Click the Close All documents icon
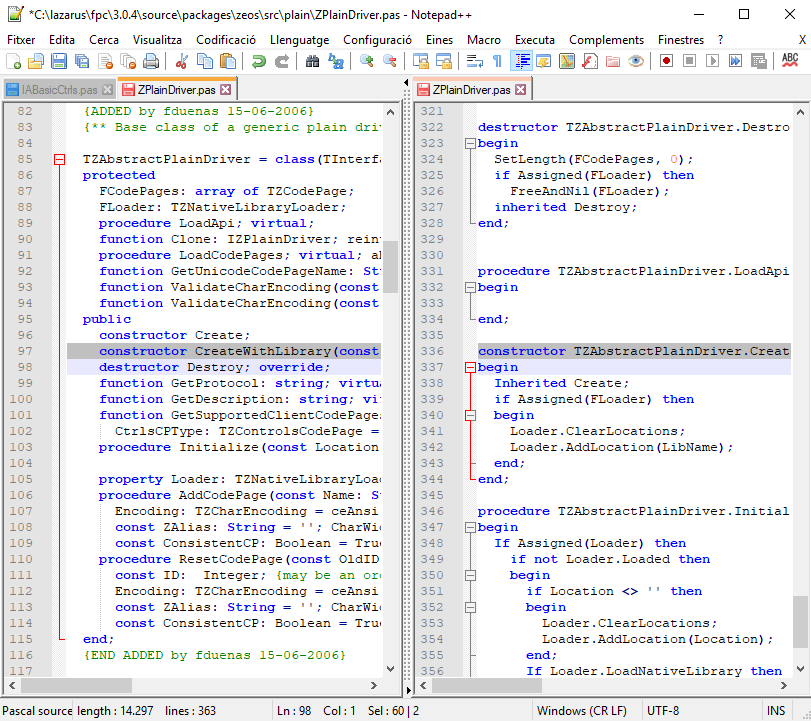811x721 pixels. pos(128,61)
